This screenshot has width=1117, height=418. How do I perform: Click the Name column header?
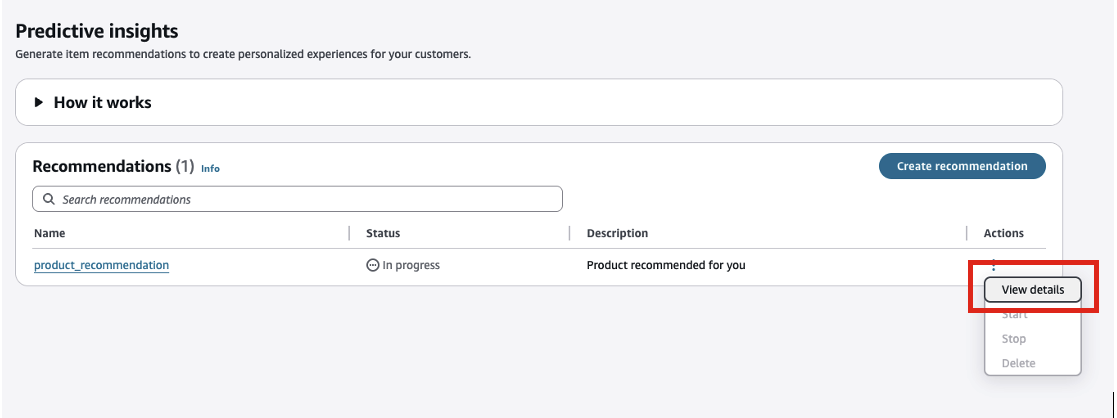[48, 233]
